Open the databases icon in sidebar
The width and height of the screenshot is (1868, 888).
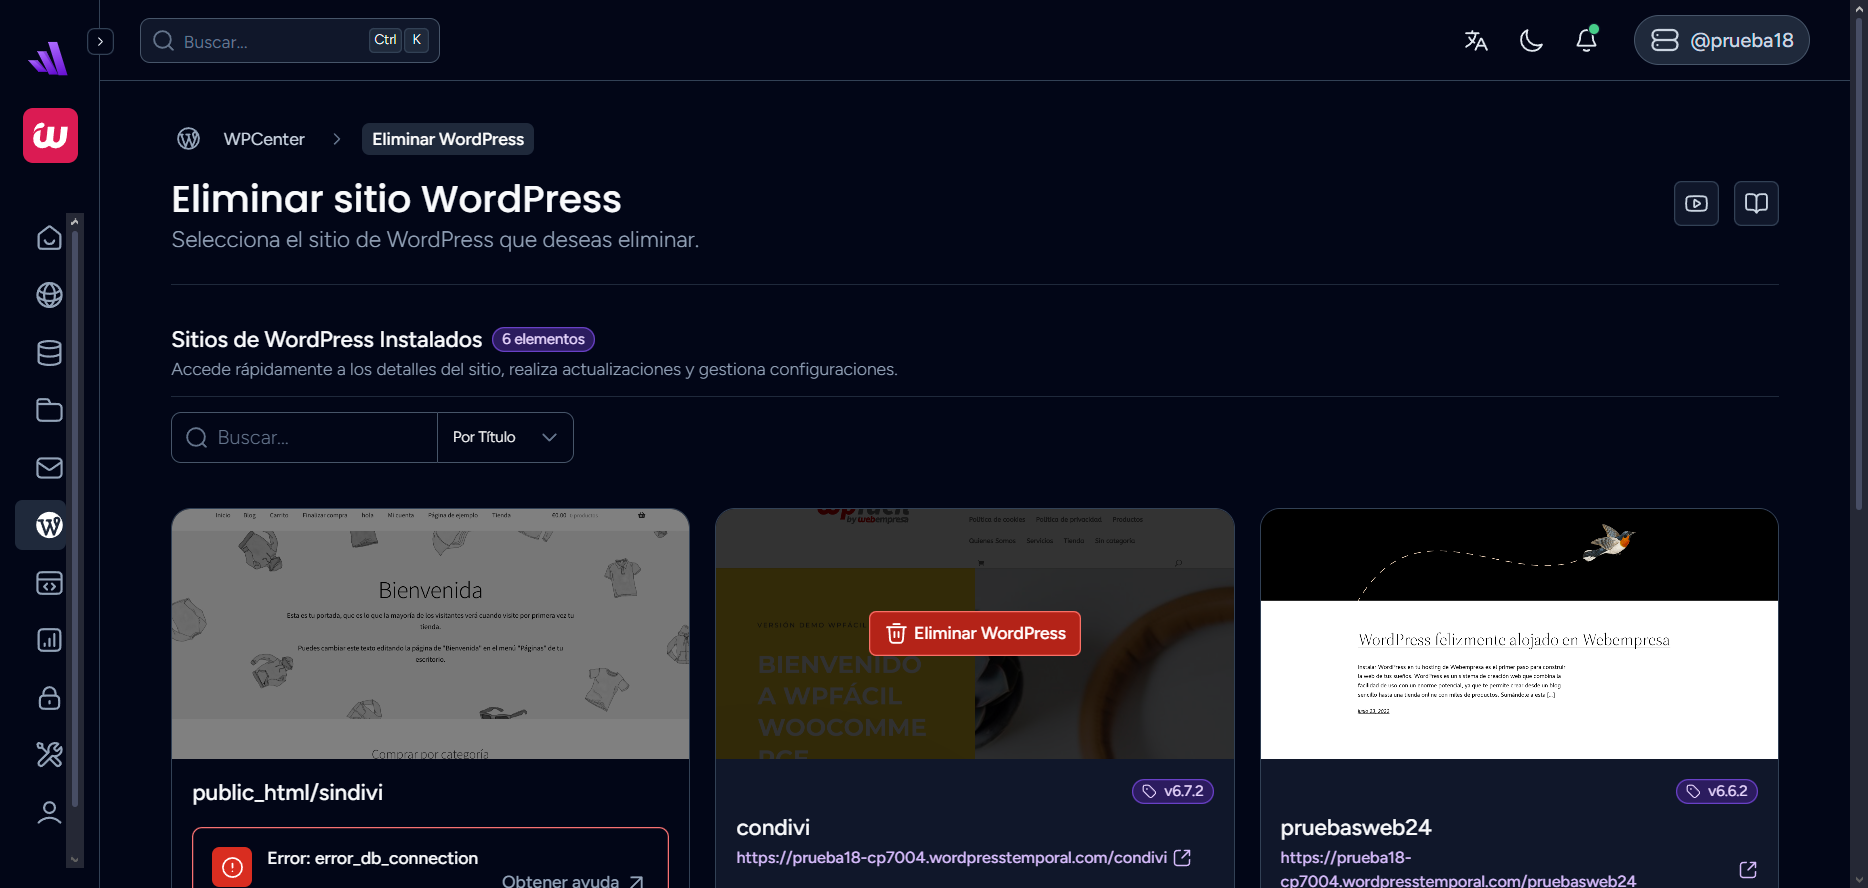(49, 353)
